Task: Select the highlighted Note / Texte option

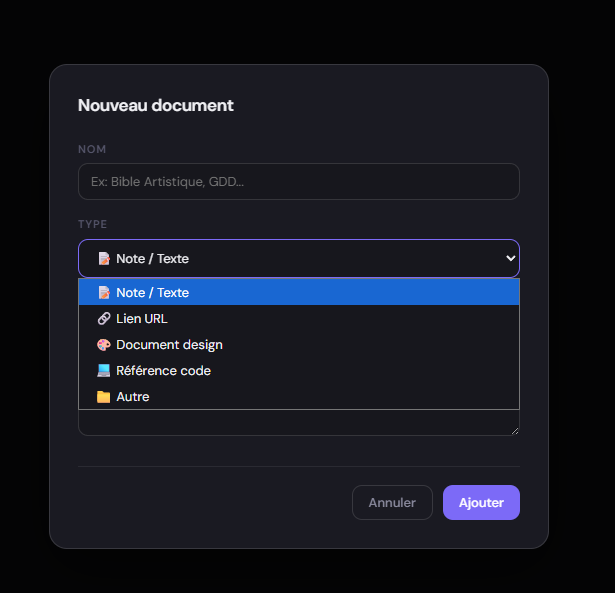Action: point(299,292)
